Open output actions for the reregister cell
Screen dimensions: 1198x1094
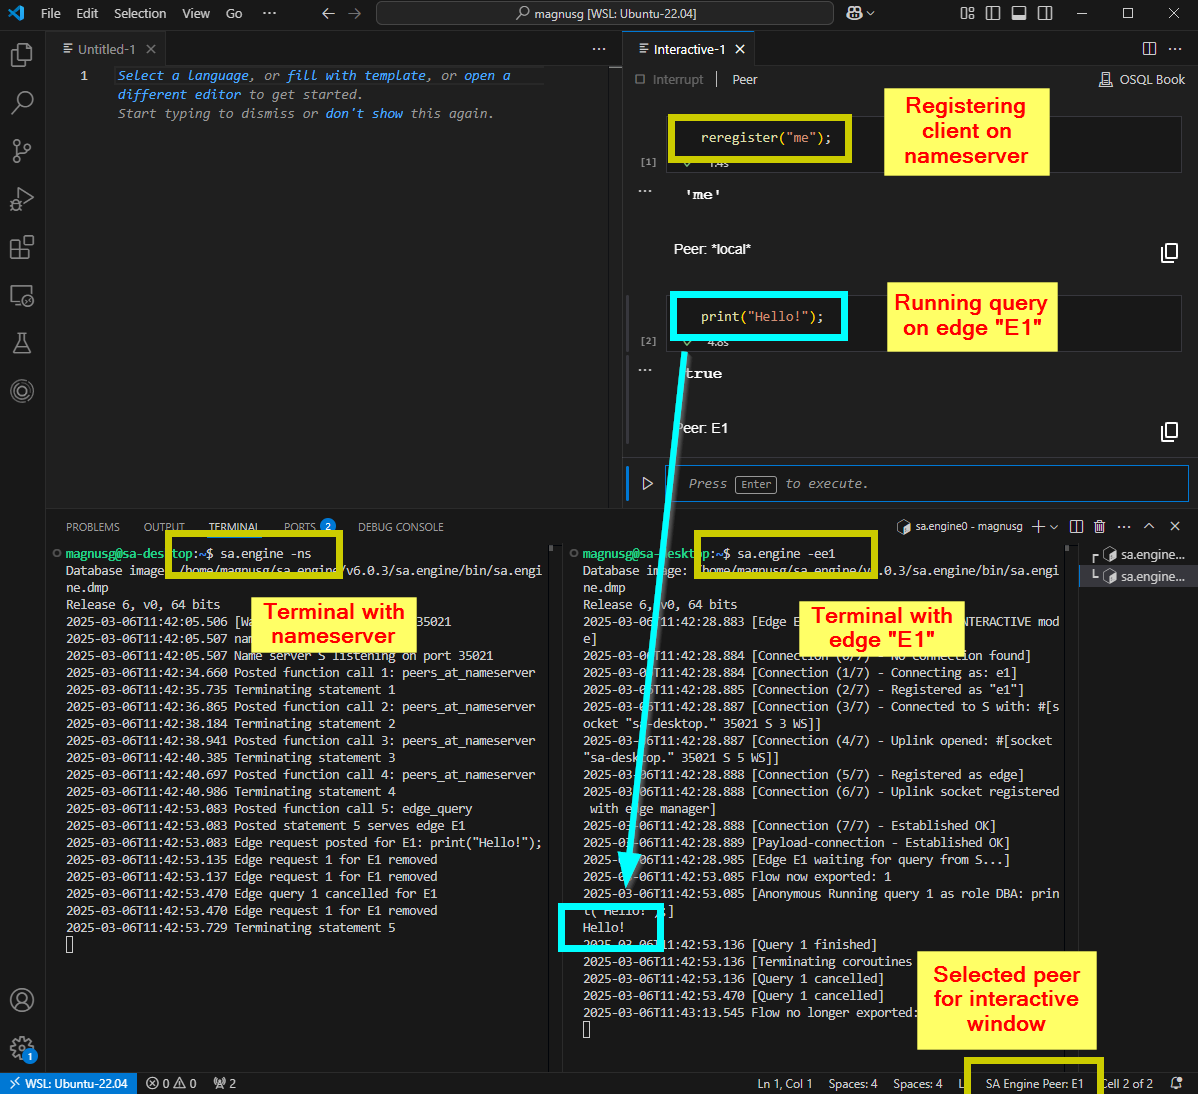(645, 191)
